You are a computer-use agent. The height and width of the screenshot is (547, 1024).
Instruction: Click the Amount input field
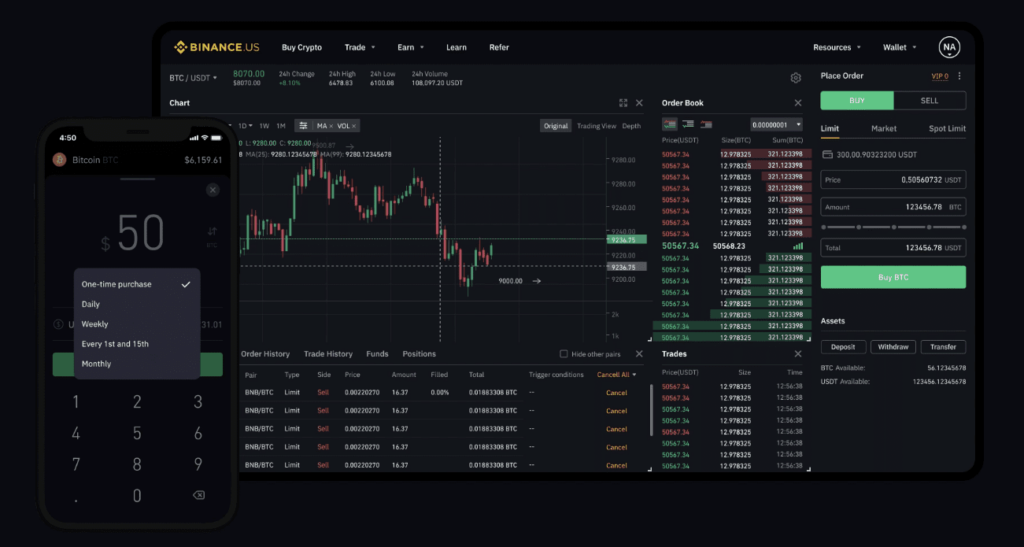(x=893, y=208)
